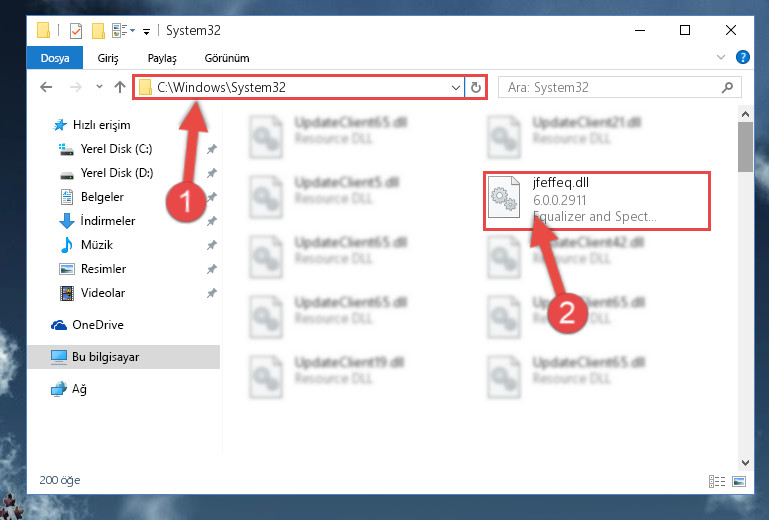Viewport: 769px width, 520px height.
Task: Switch to the Görünüm tab
Action: pyautogui.click(x=227, y=58)
